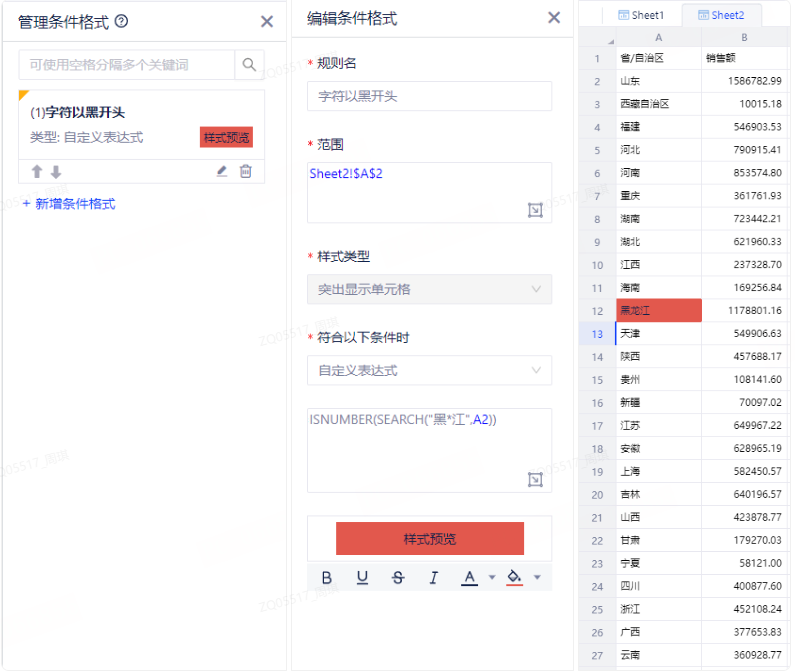The image size is (795, 672).
Task: Click the range picker icon in 范围 box
Action: tap(535, 210)
